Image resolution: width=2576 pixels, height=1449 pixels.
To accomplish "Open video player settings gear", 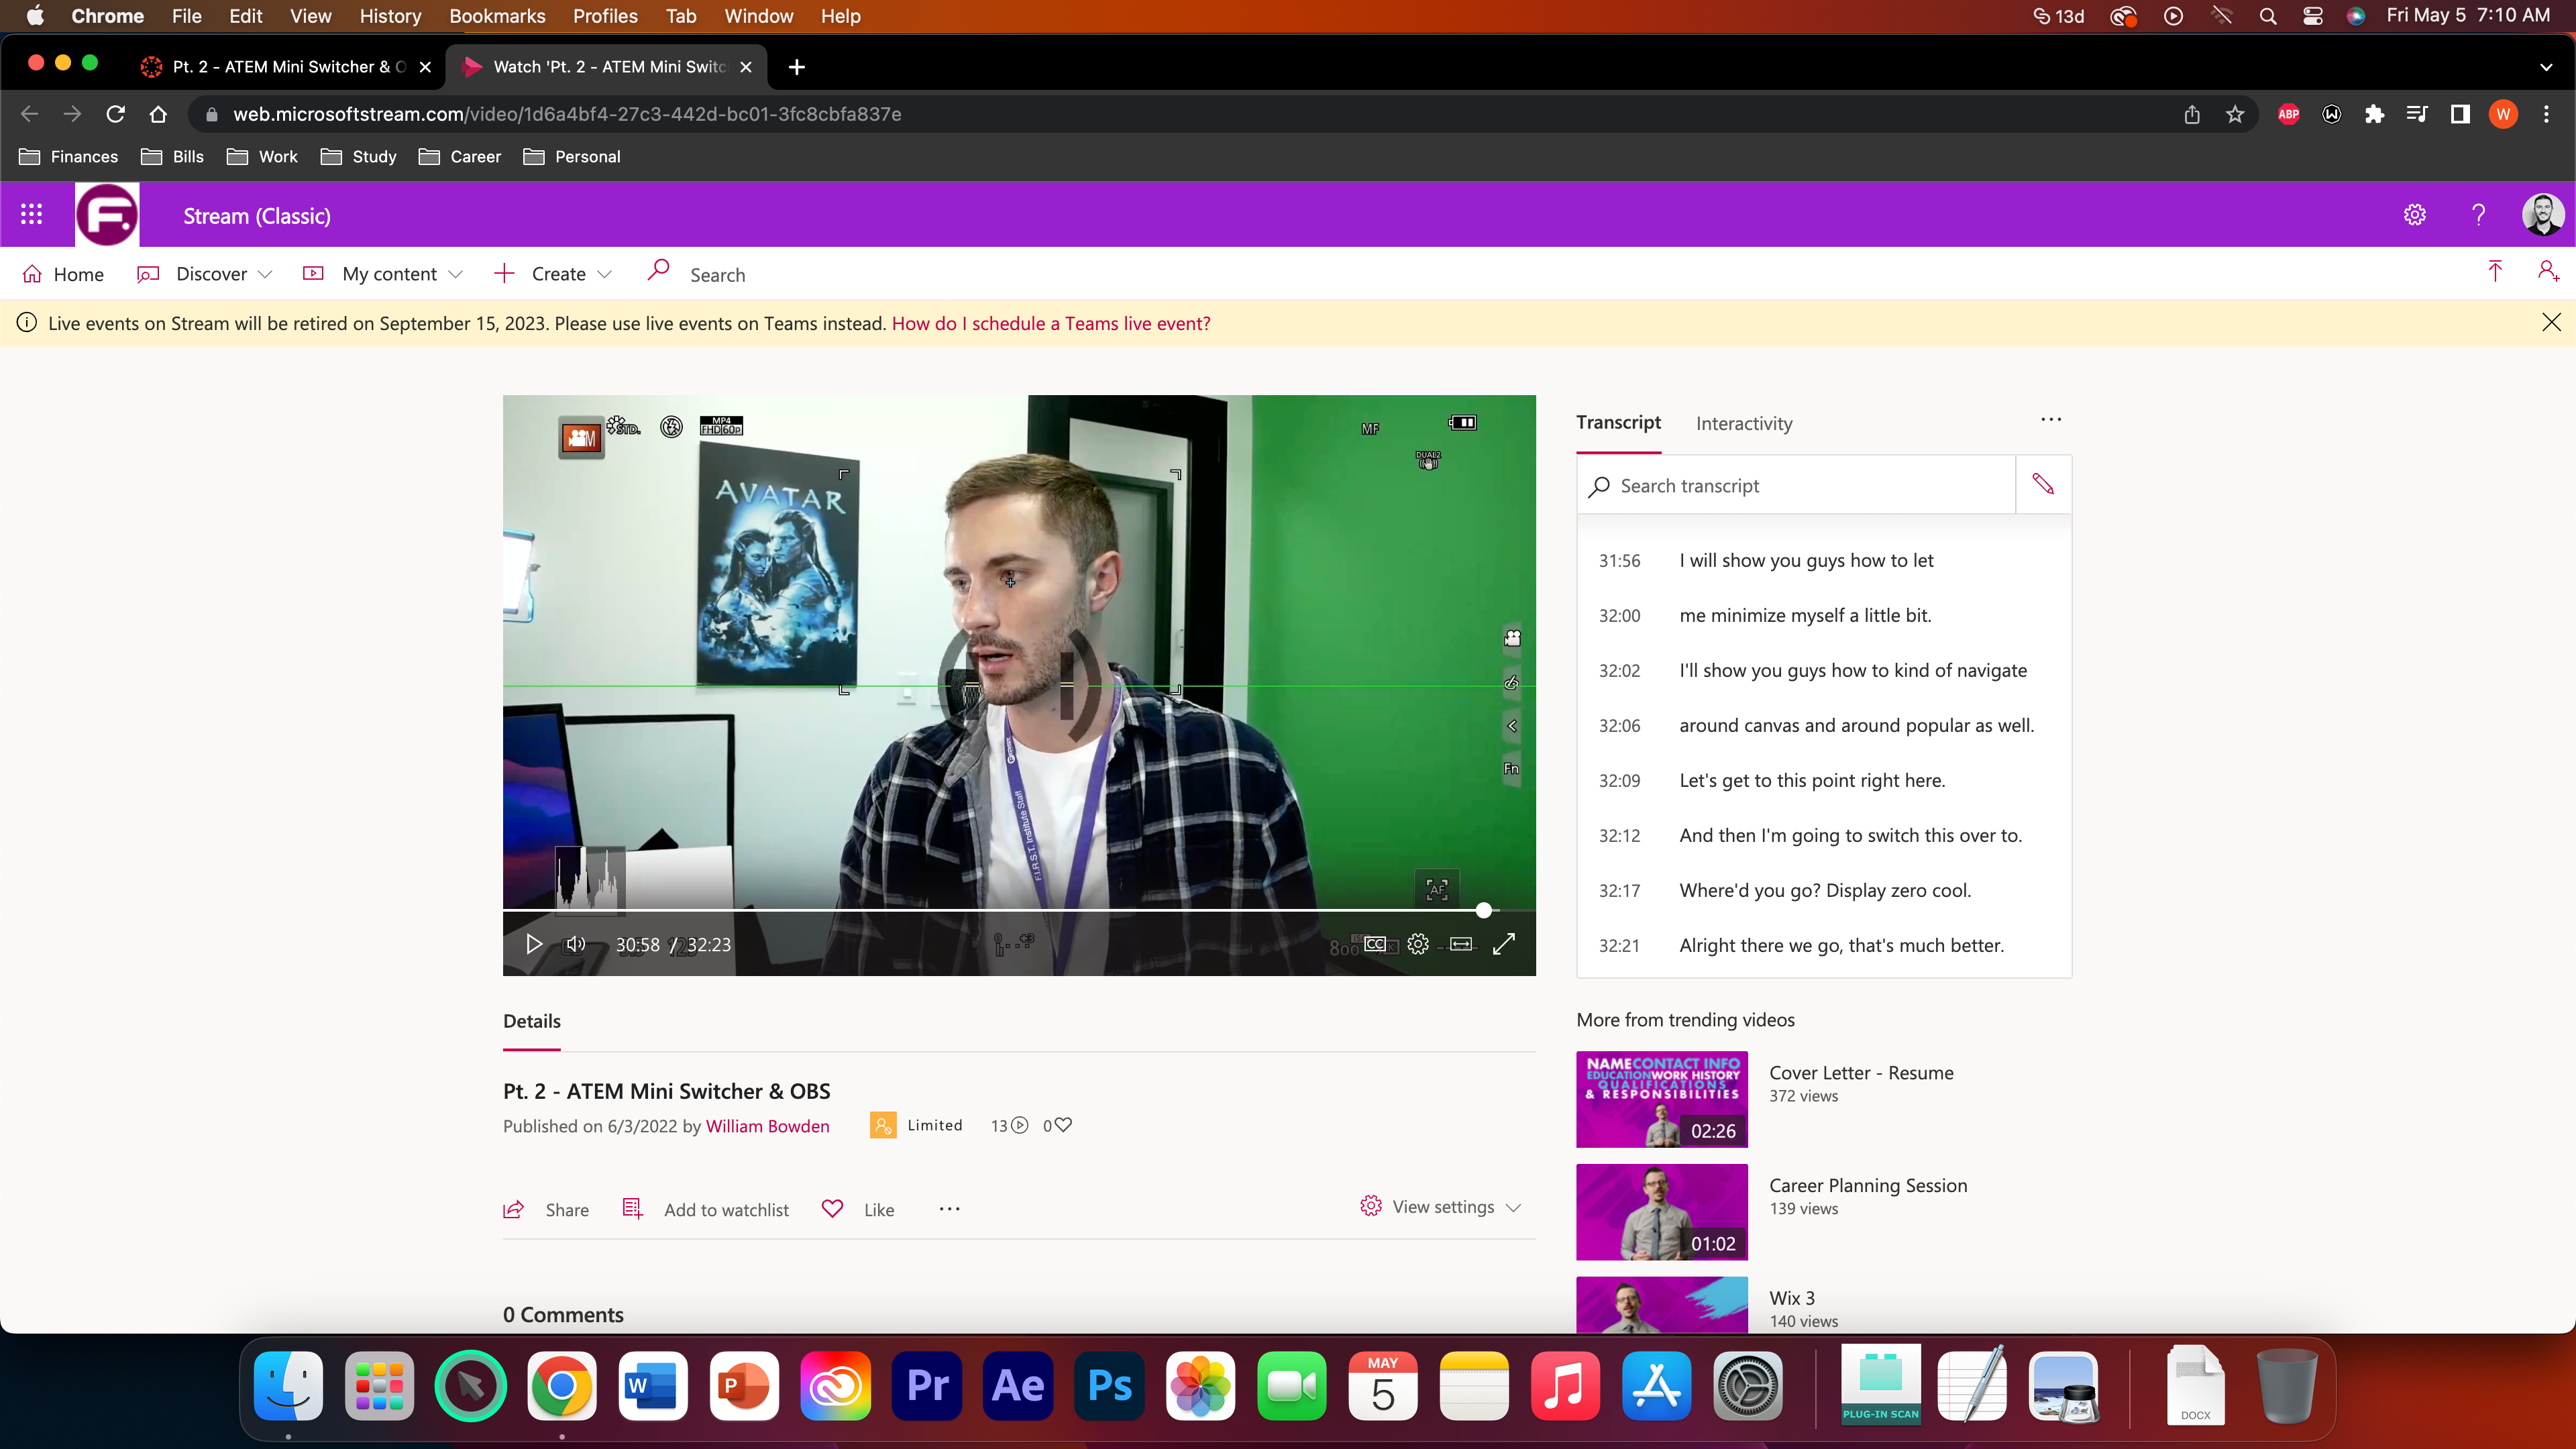I will tap(1418, 944).
